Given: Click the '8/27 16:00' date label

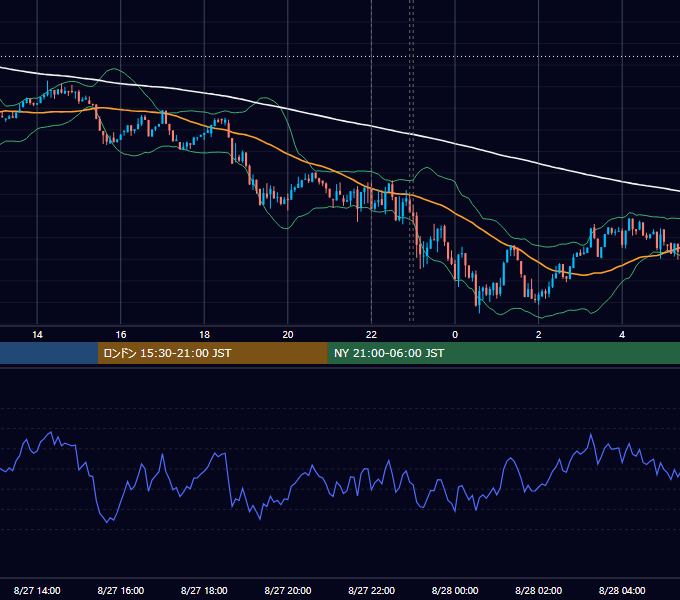Looking at the screenshot, I should coord(121,590).
